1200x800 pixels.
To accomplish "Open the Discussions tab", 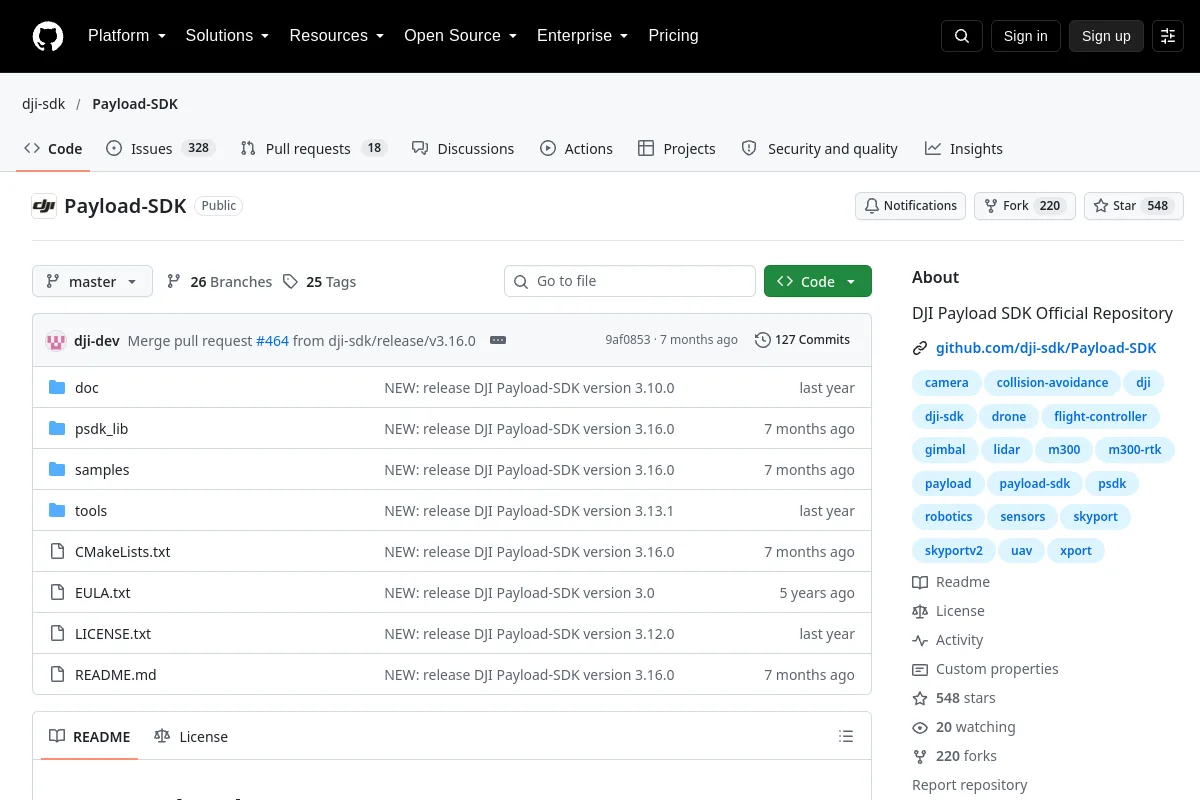I will pyautogui.click(x=463, y=148).
